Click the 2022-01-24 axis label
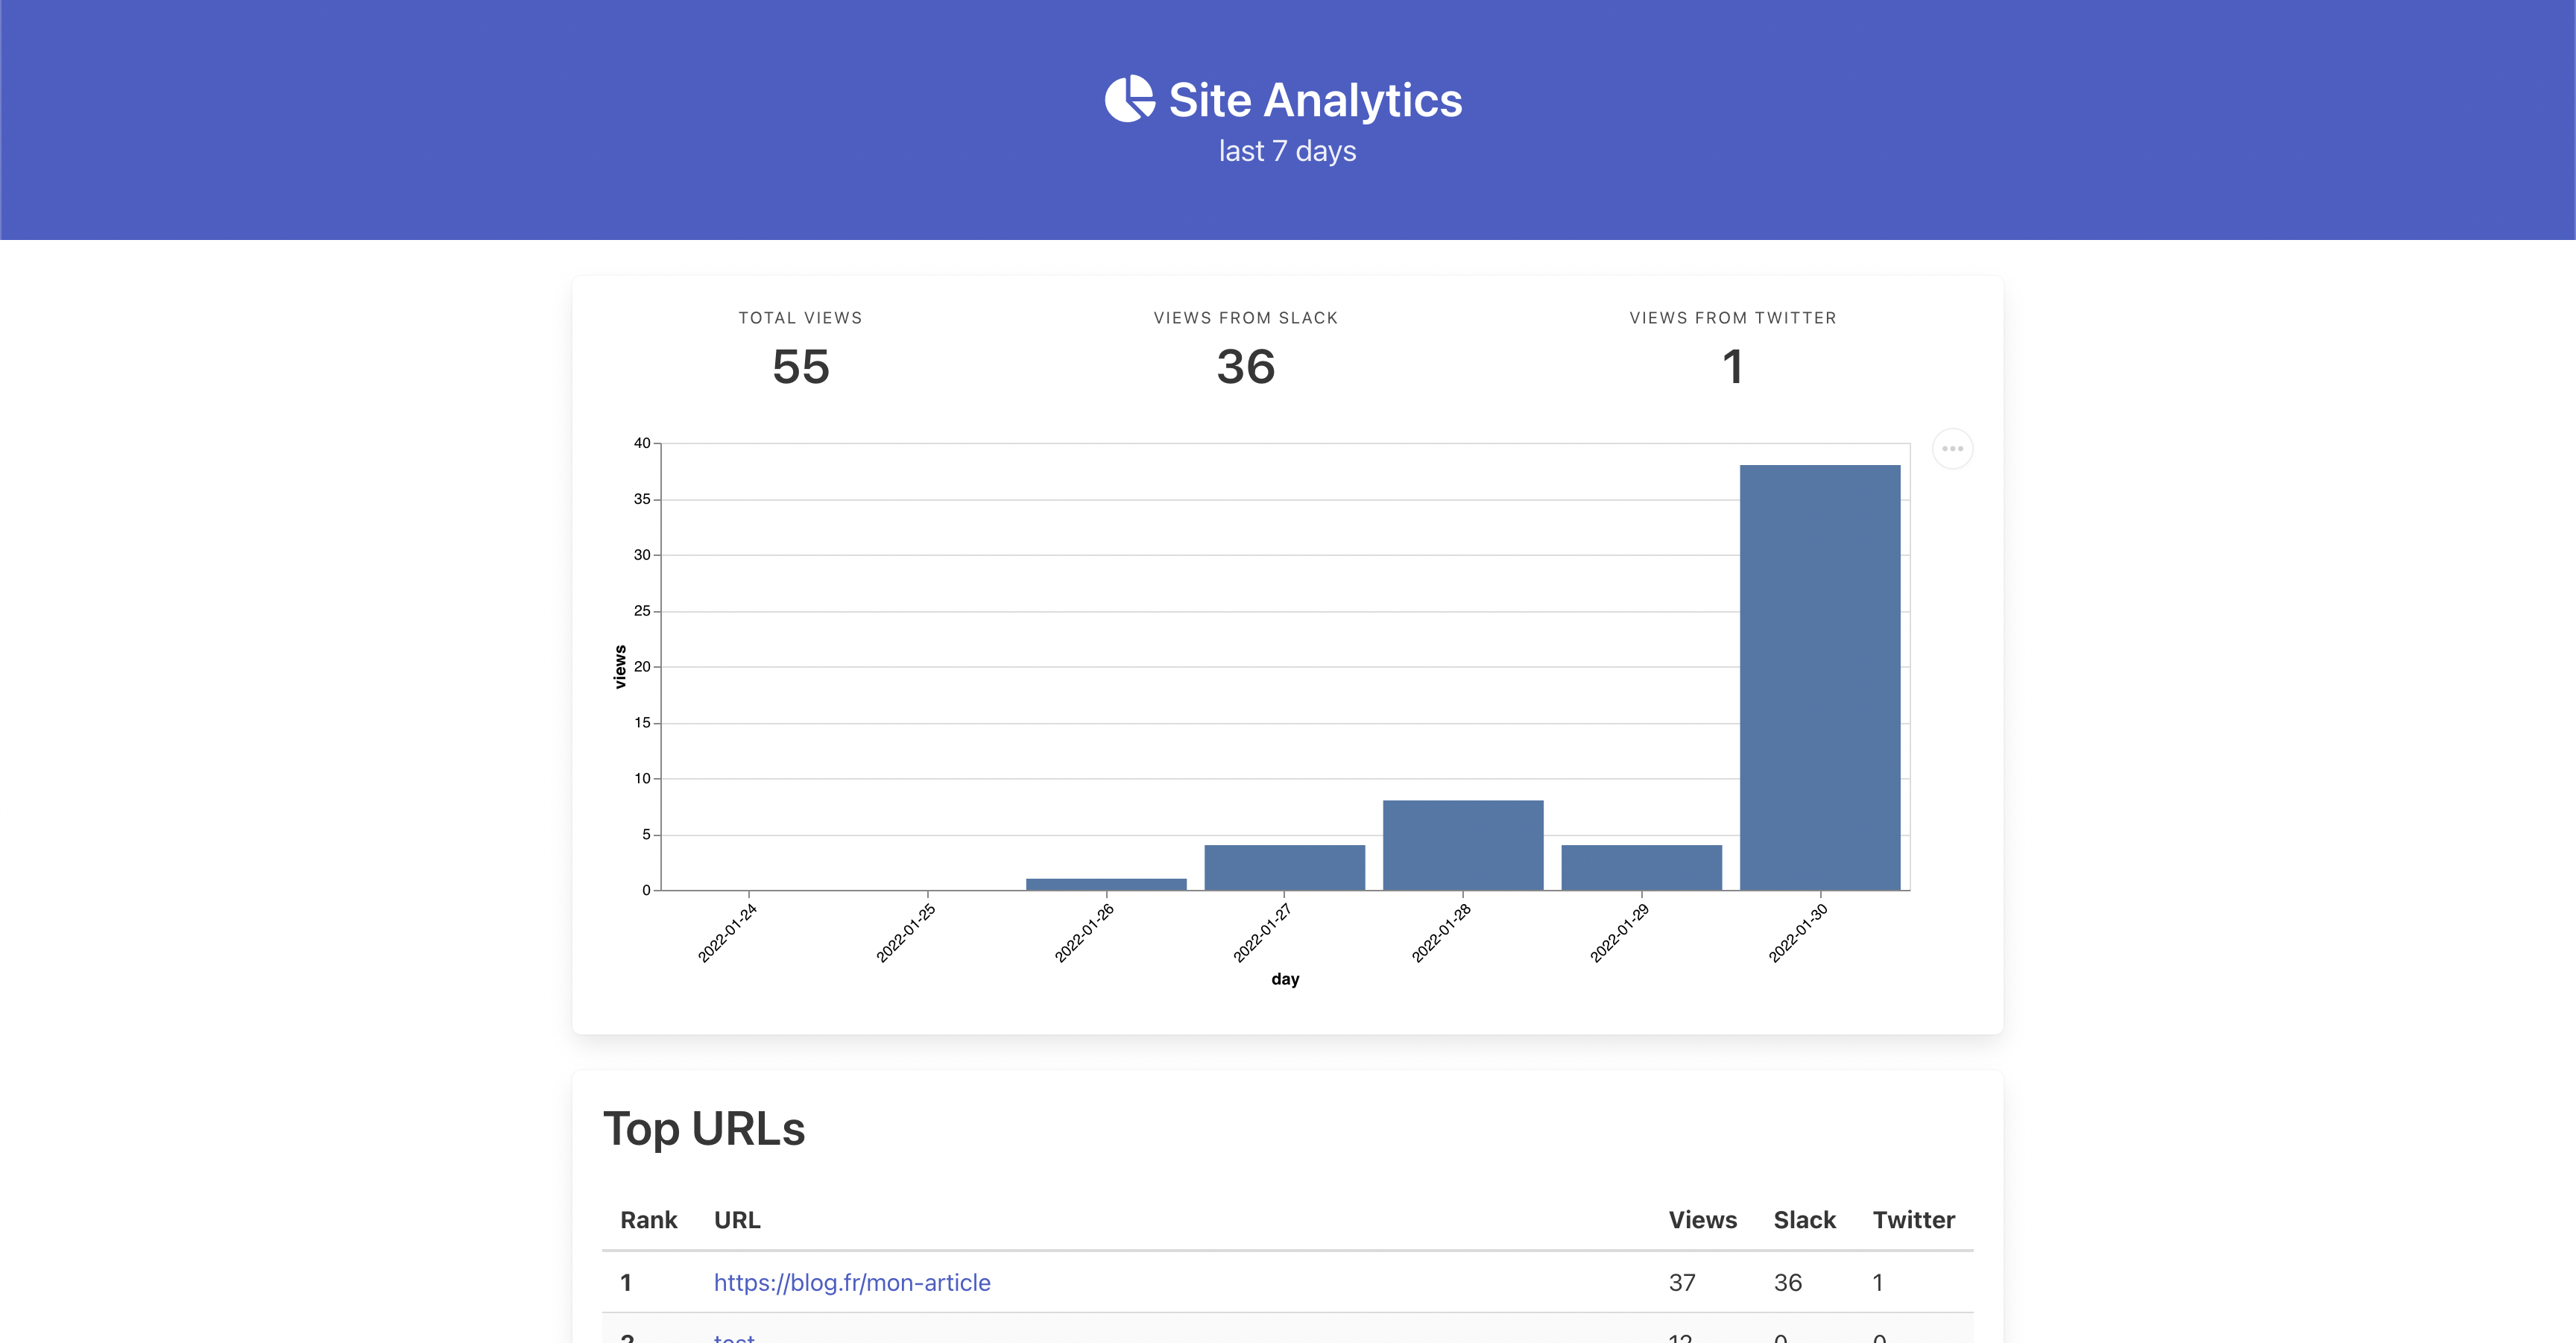The height and width of the screenshot is (1343, 2576). click(728, 933)
